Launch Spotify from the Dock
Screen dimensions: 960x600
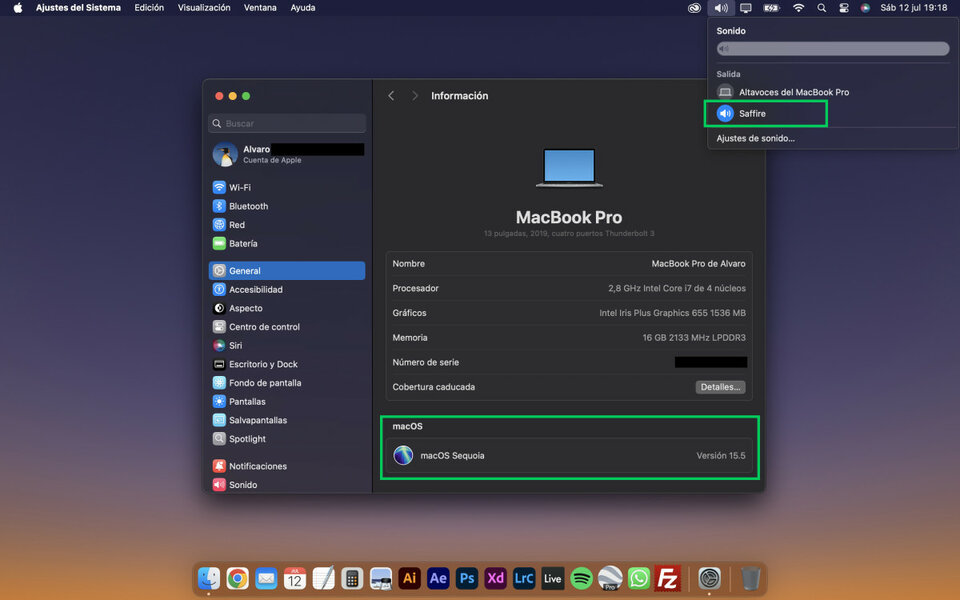click(x=581, y=578)
